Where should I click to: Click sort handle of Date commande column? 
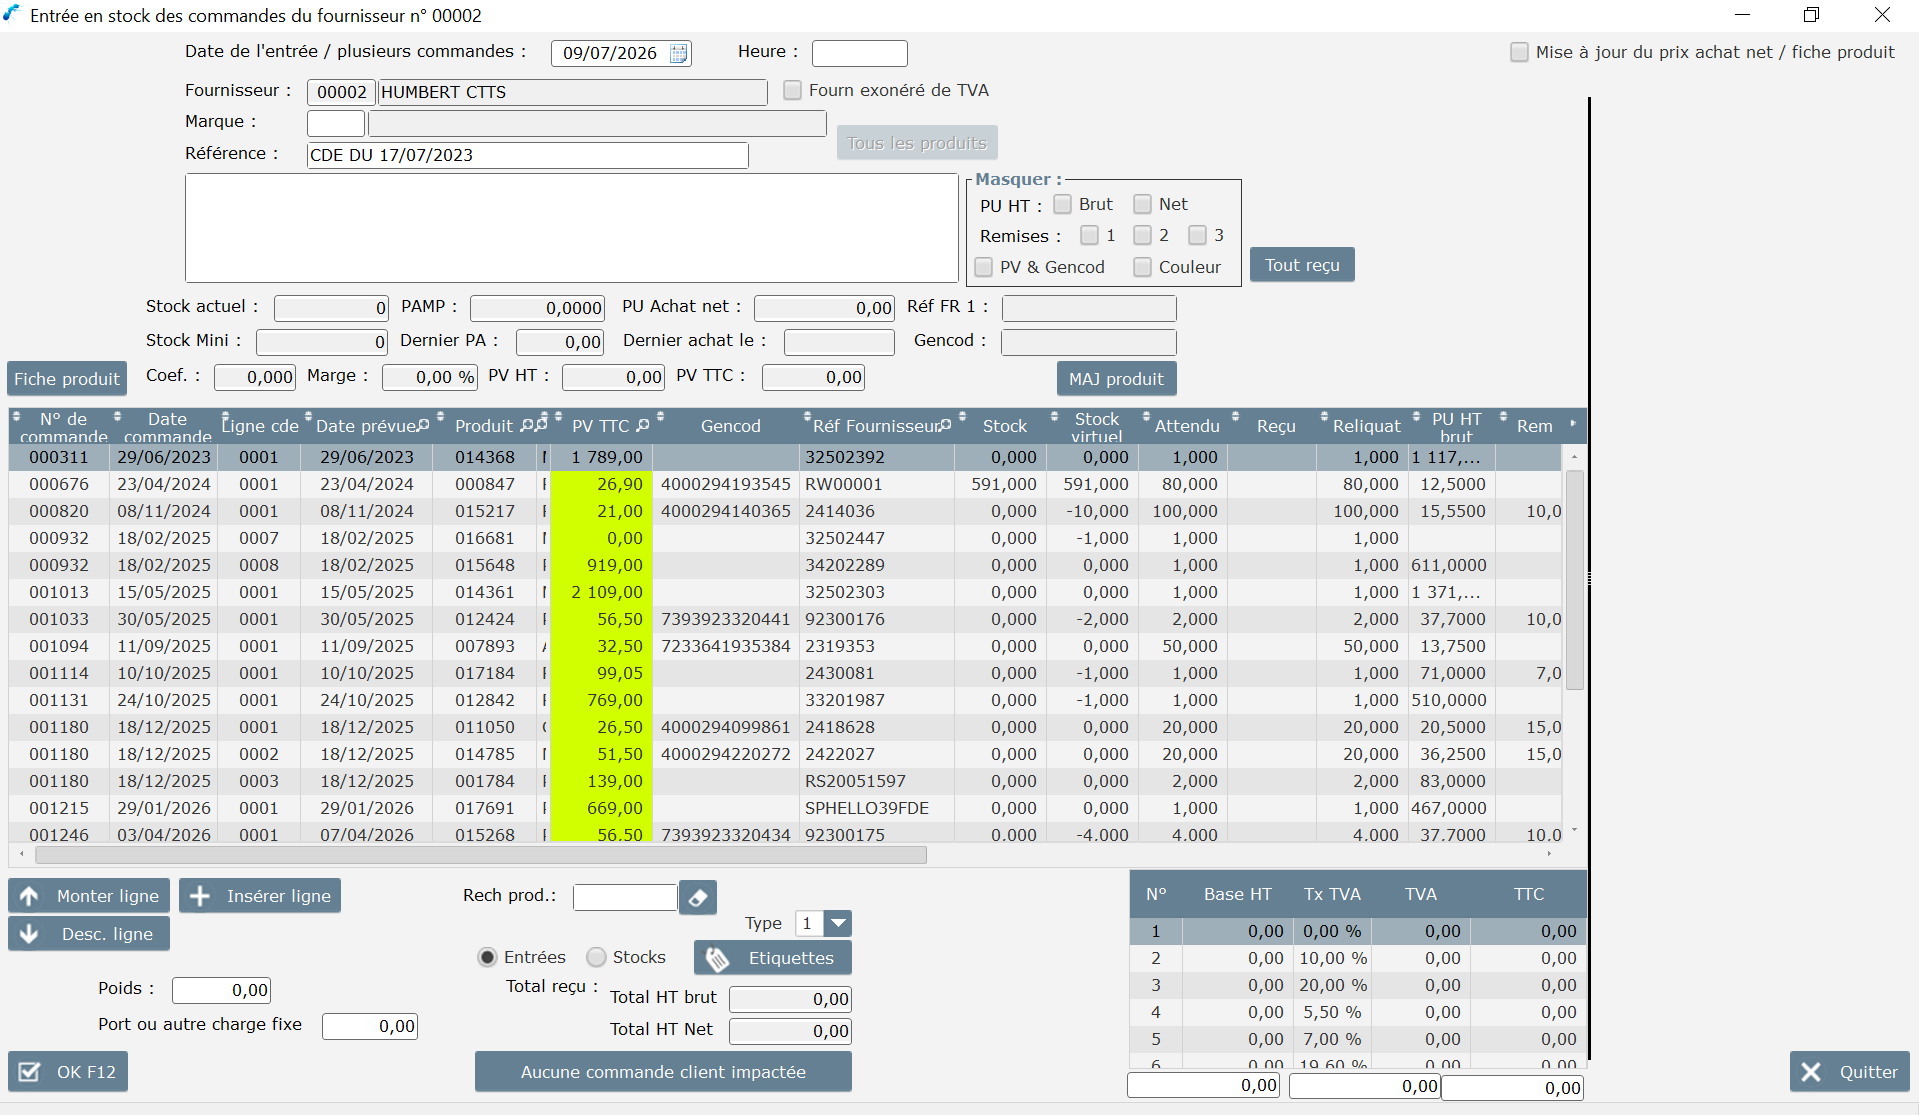click(118, 416)
